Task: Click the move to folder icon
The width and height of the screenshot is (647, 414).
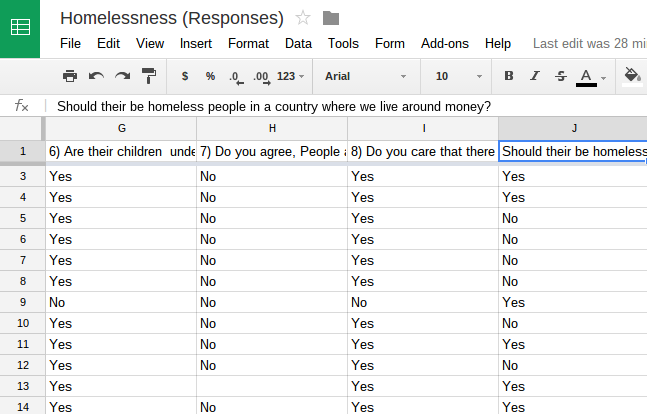Action: click(x=331, y=18)
